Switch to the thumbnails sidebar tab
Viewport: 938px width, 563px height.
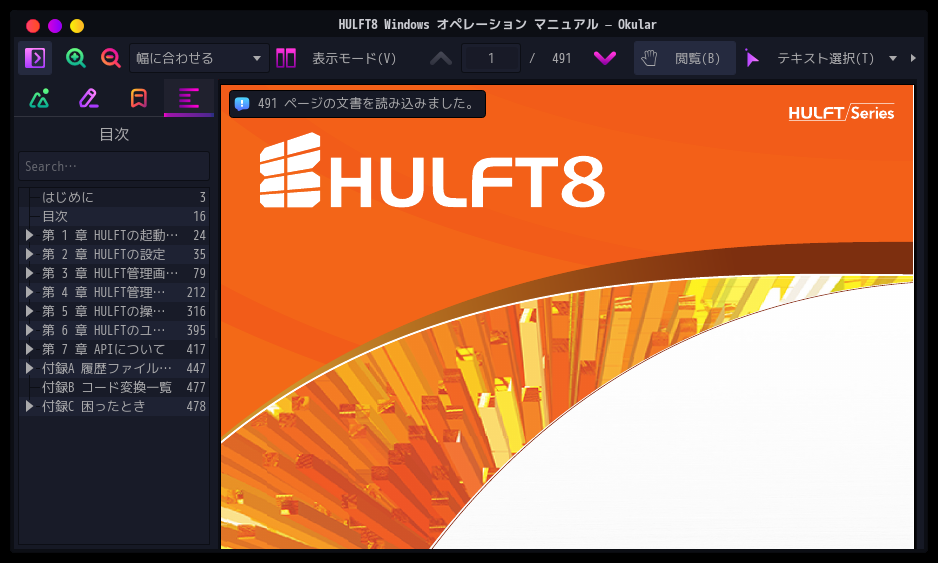click(39, 98)
